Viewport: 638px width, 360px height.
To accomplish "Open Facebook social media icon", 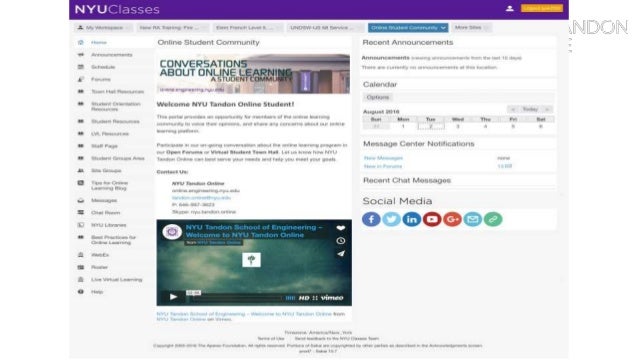I will pos(371,219).
